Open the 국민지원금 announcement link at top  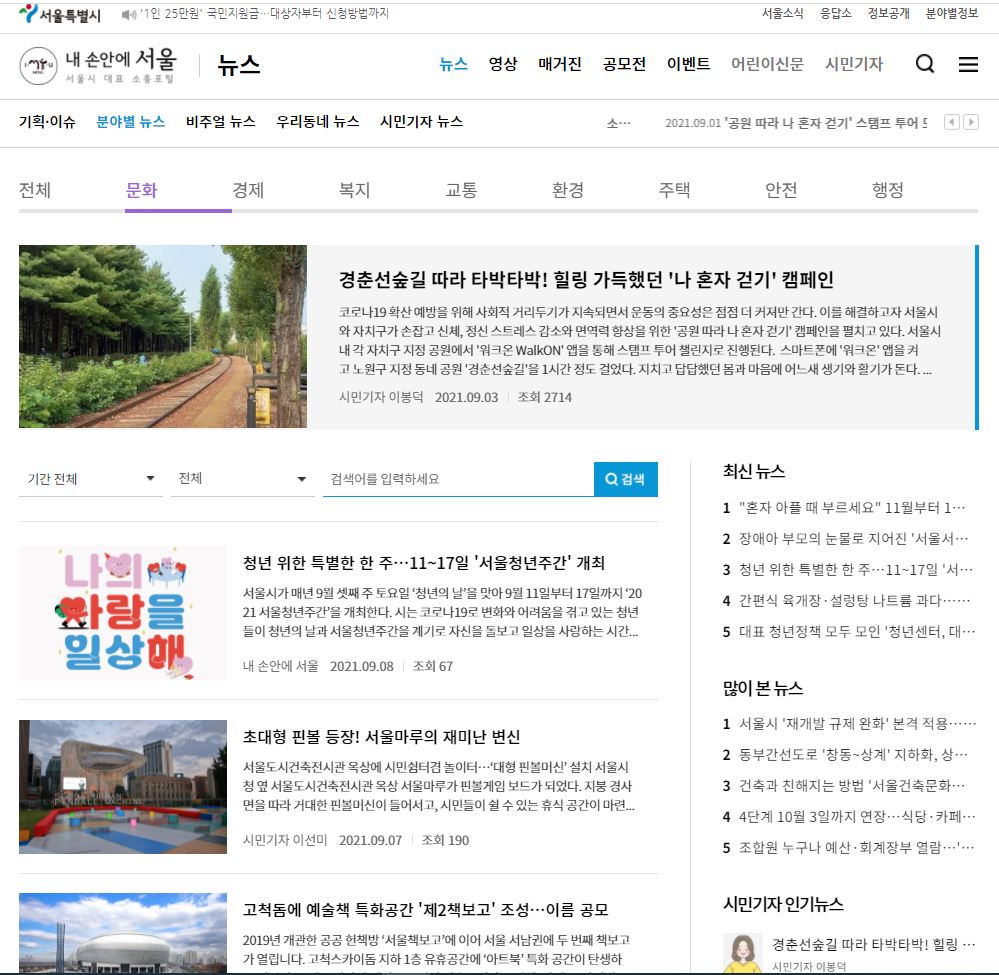(x=264, y=13)
